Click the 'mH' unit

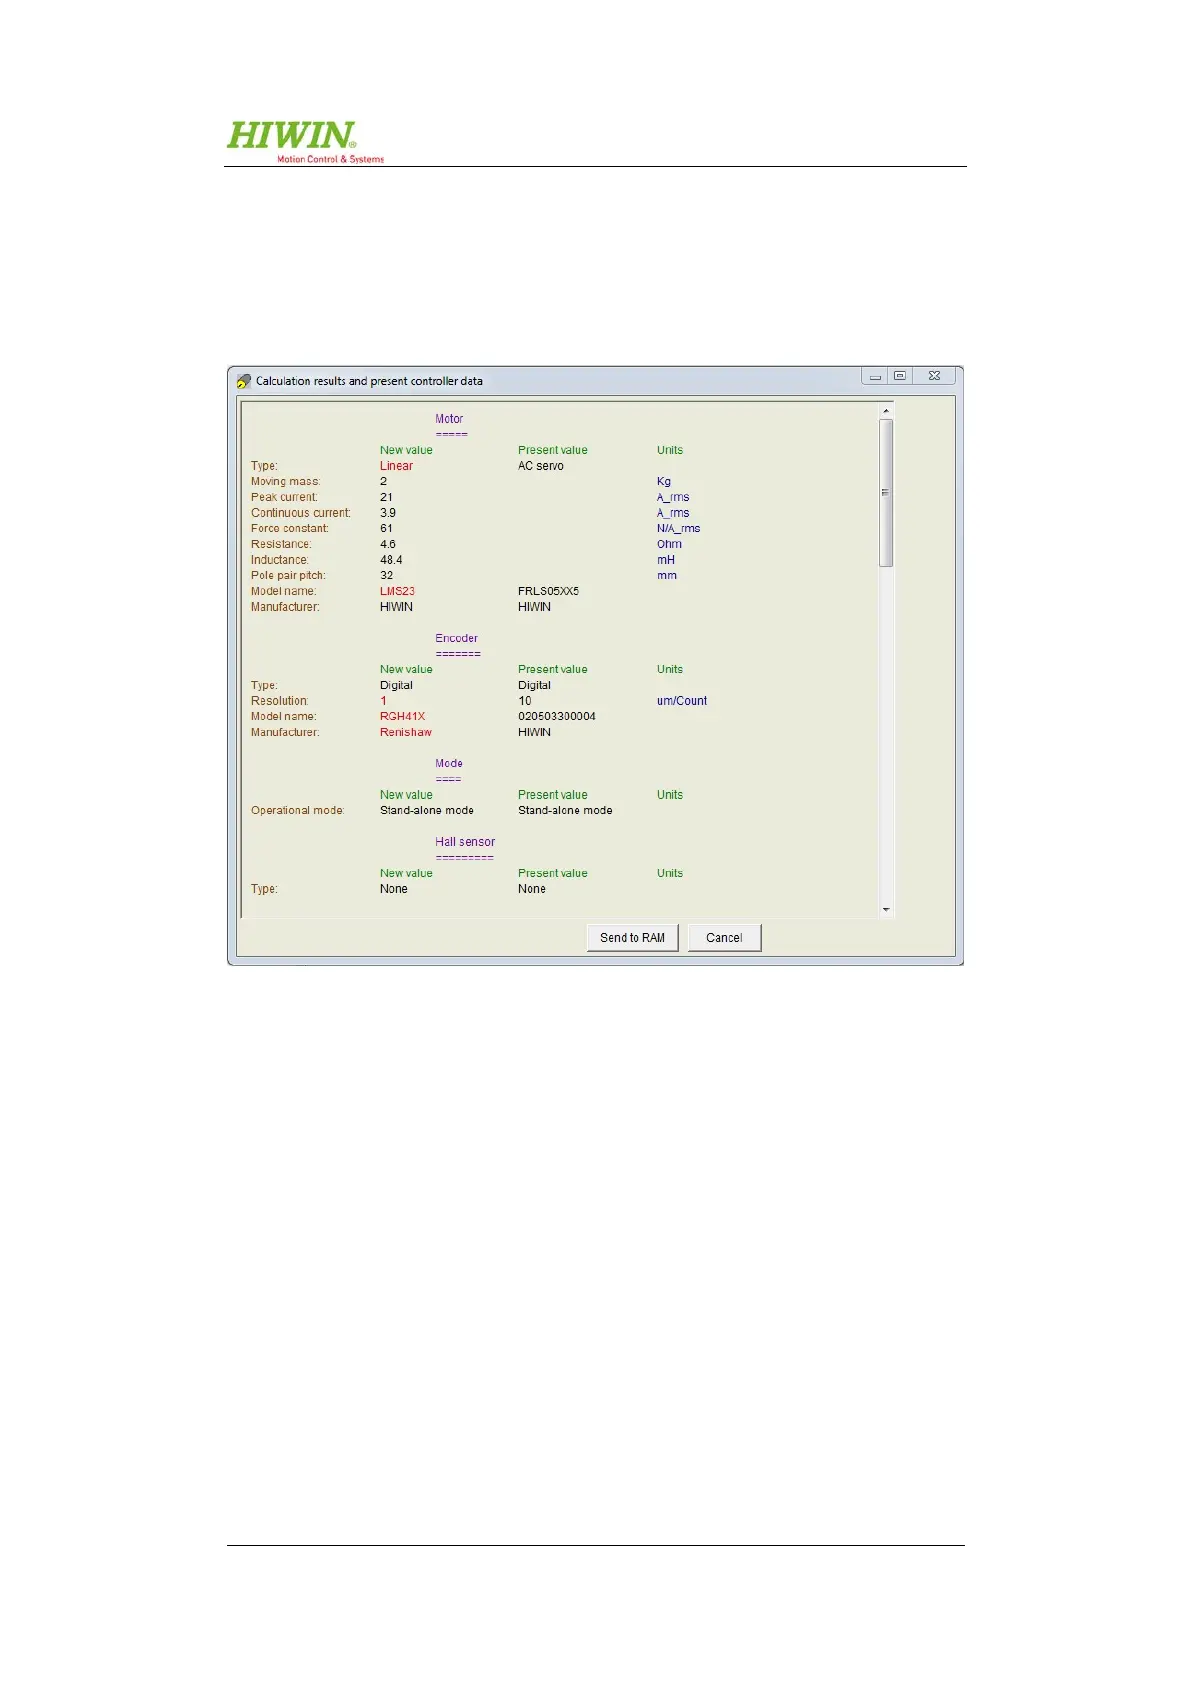click(x=666, y=560)
